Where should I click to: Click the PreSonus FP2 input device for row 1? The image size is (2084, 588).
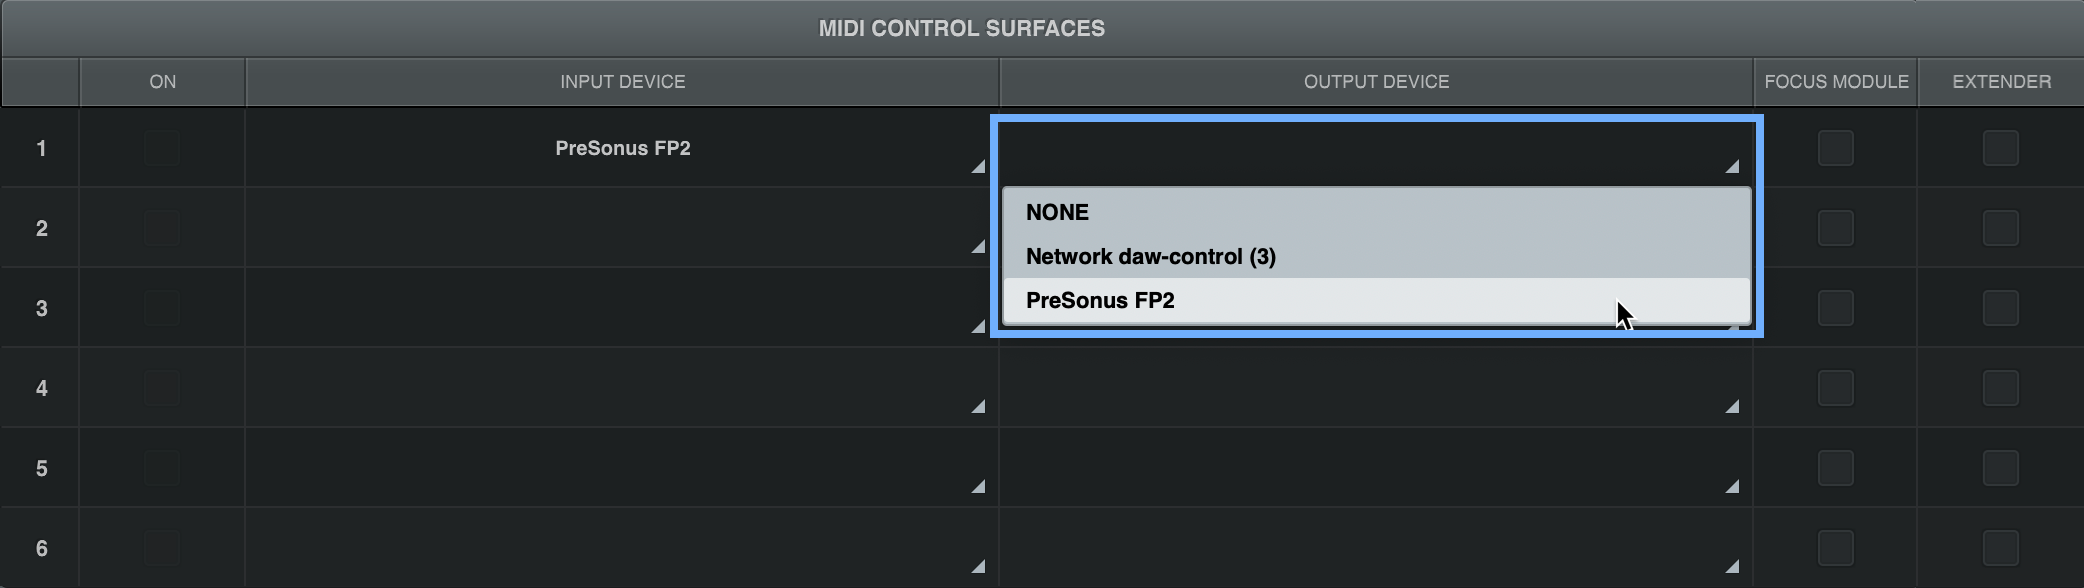pyautogui.click(x=622, y=147)
